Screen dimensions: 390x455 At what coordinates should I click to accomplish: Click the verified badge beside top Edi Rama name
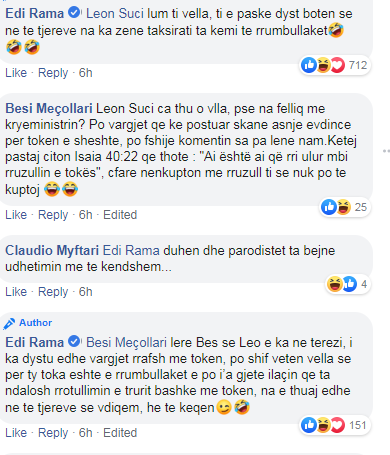[x=74, y=13]
